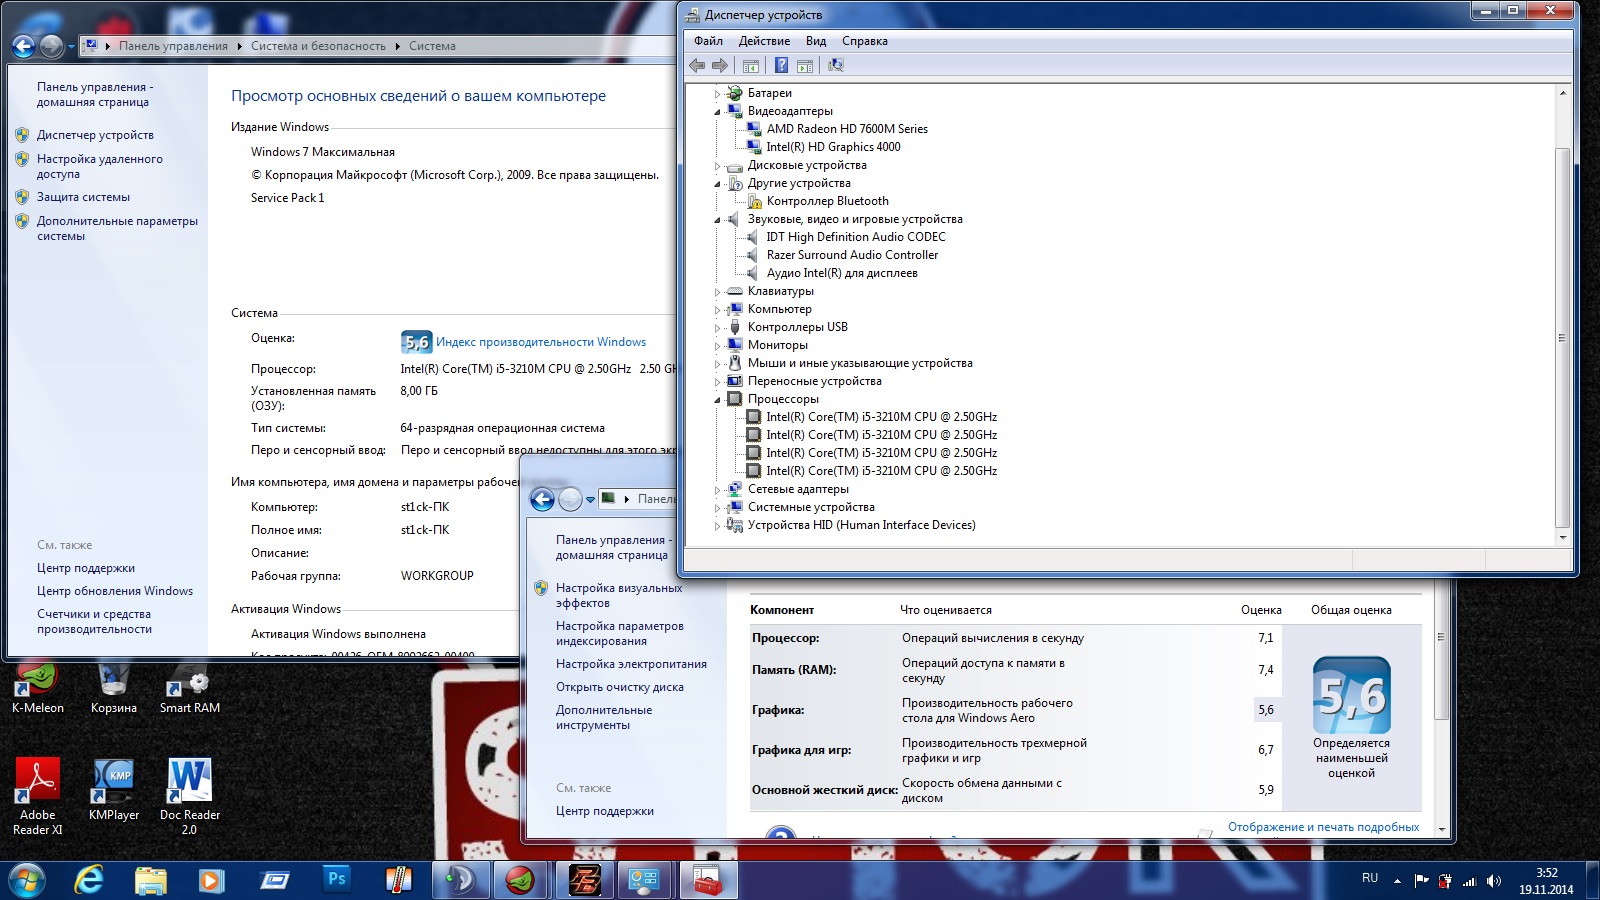Click Панель управления in System window breadcrumb
The width and height of the screenshot is (1600, 900).
point(173,46)
